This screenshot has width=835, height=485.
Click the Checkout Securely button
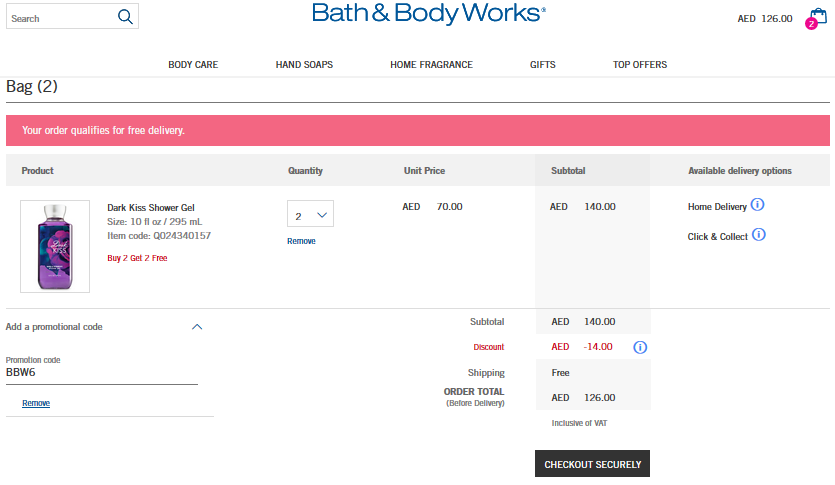(x=593, y=465)
